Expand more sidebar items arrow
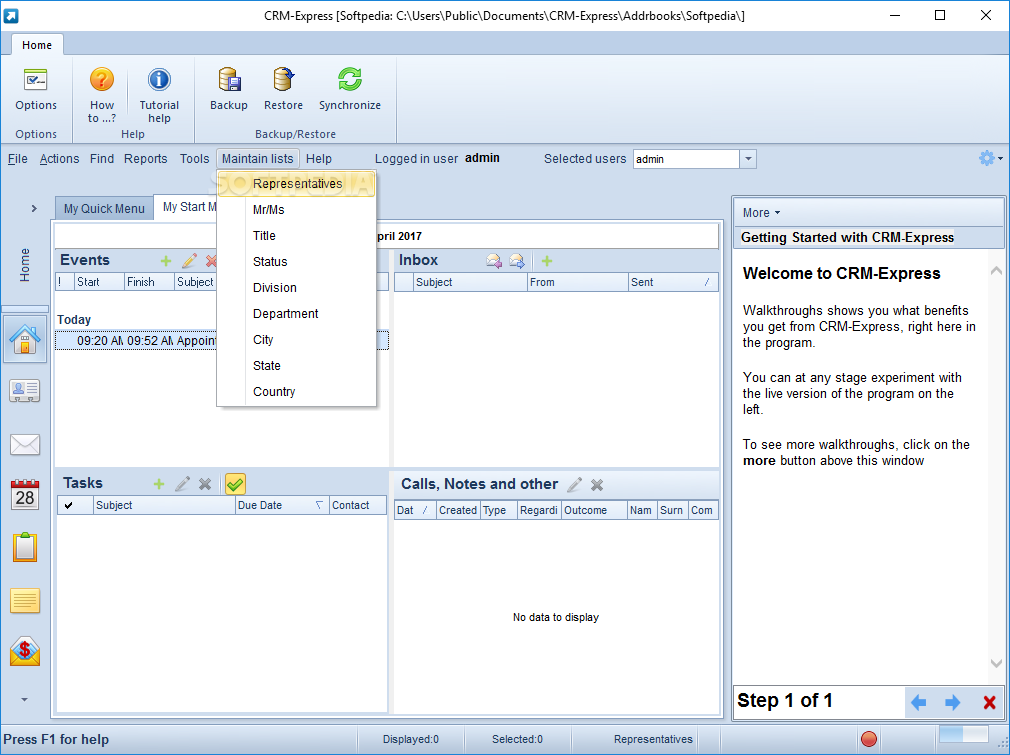This screenshot has height=755, width=1010. point(24,700)
